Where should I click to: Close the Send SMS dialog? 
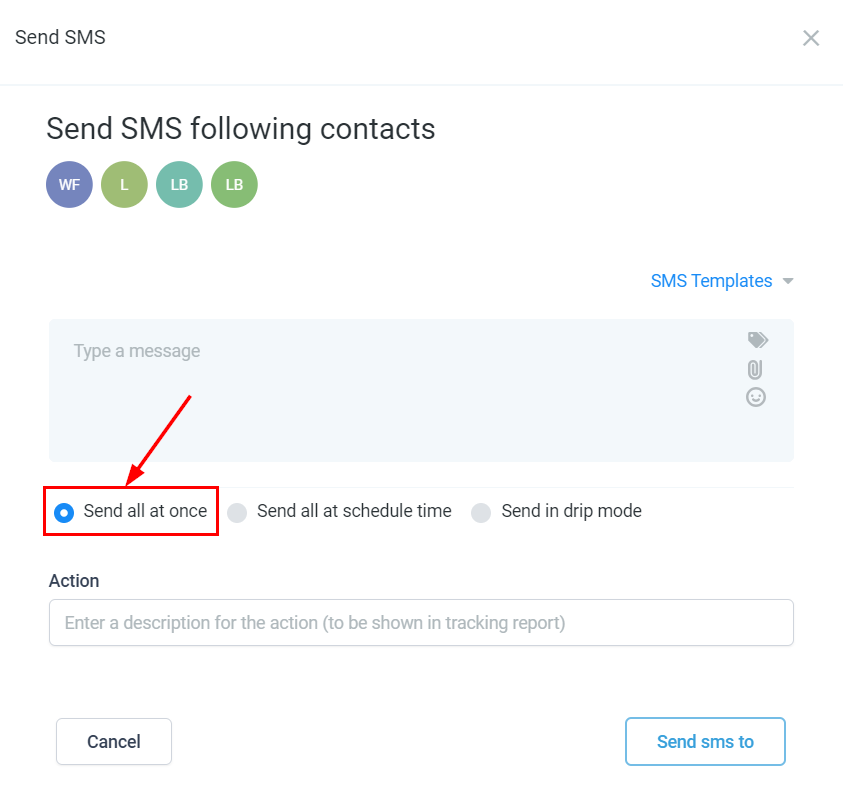811,38
